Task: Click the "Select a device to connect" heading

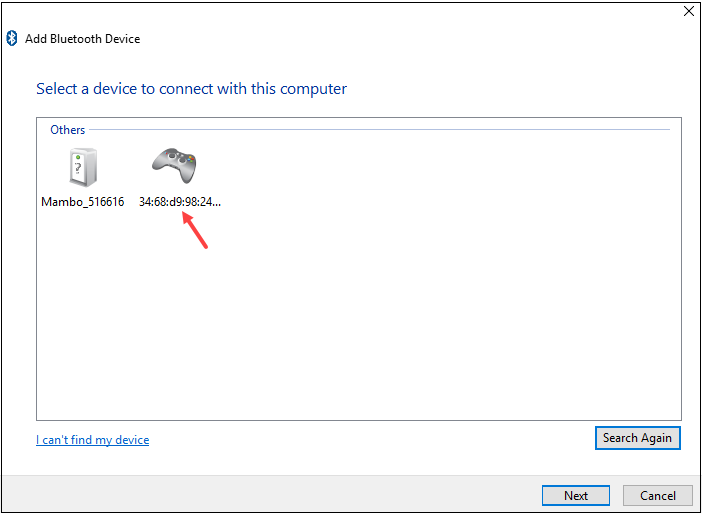Action: point(191,89)
